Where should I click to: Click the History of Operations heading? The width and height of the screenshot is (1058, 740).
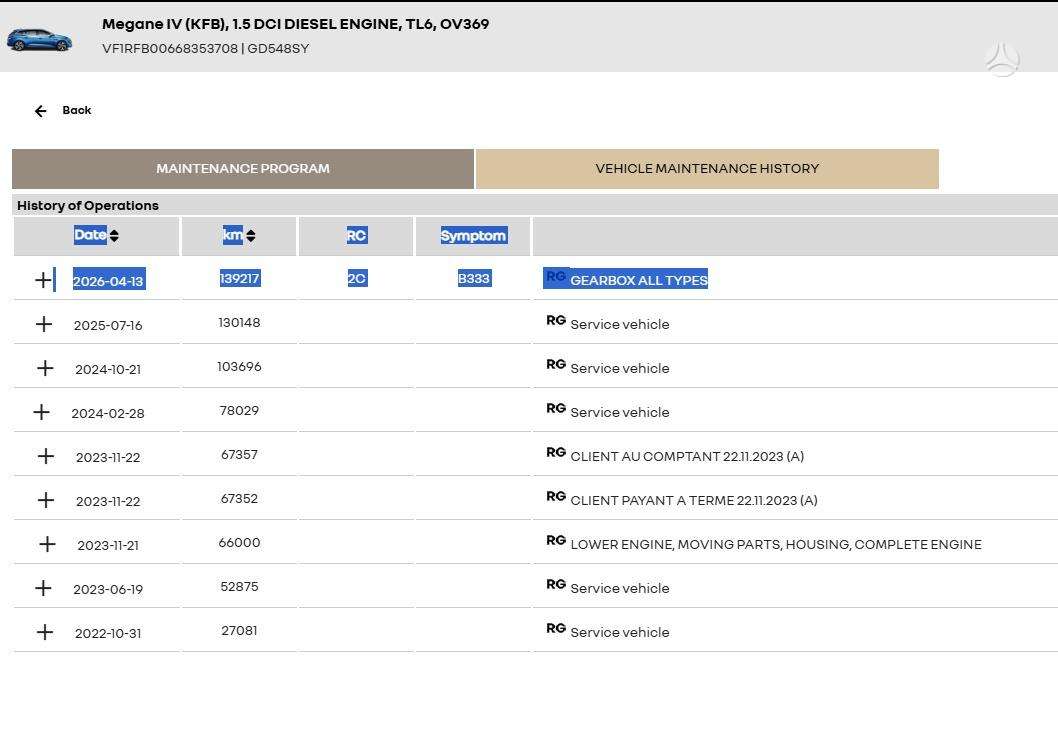point(88,206)
